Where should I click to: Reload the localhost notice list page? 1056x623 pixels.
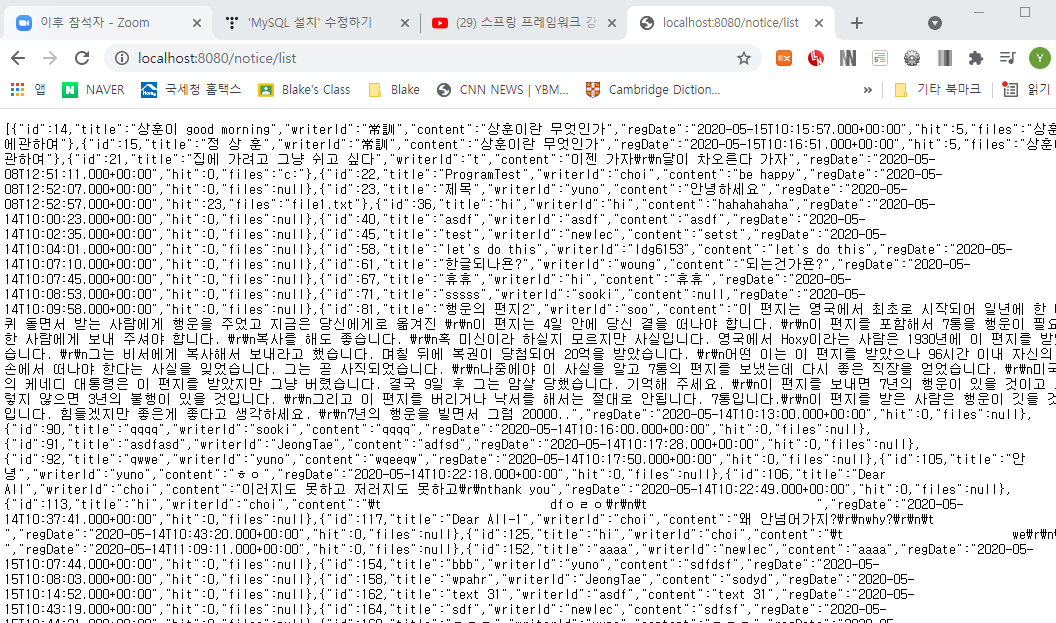[82, 58]
